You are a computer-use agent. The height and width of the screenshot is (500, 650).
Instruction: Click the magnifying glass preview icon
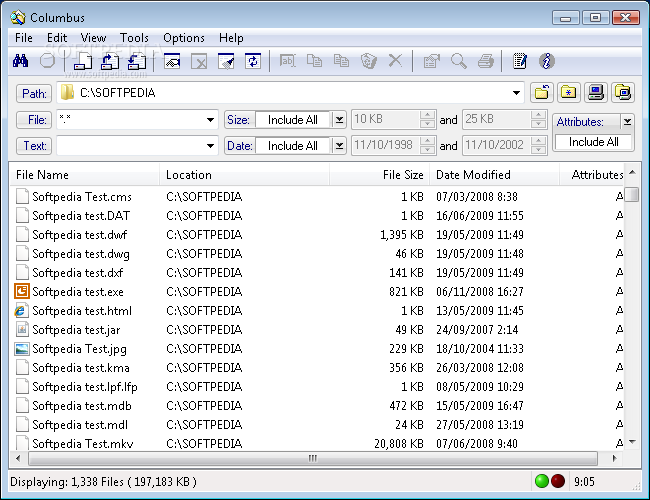(x=458, y=61)
